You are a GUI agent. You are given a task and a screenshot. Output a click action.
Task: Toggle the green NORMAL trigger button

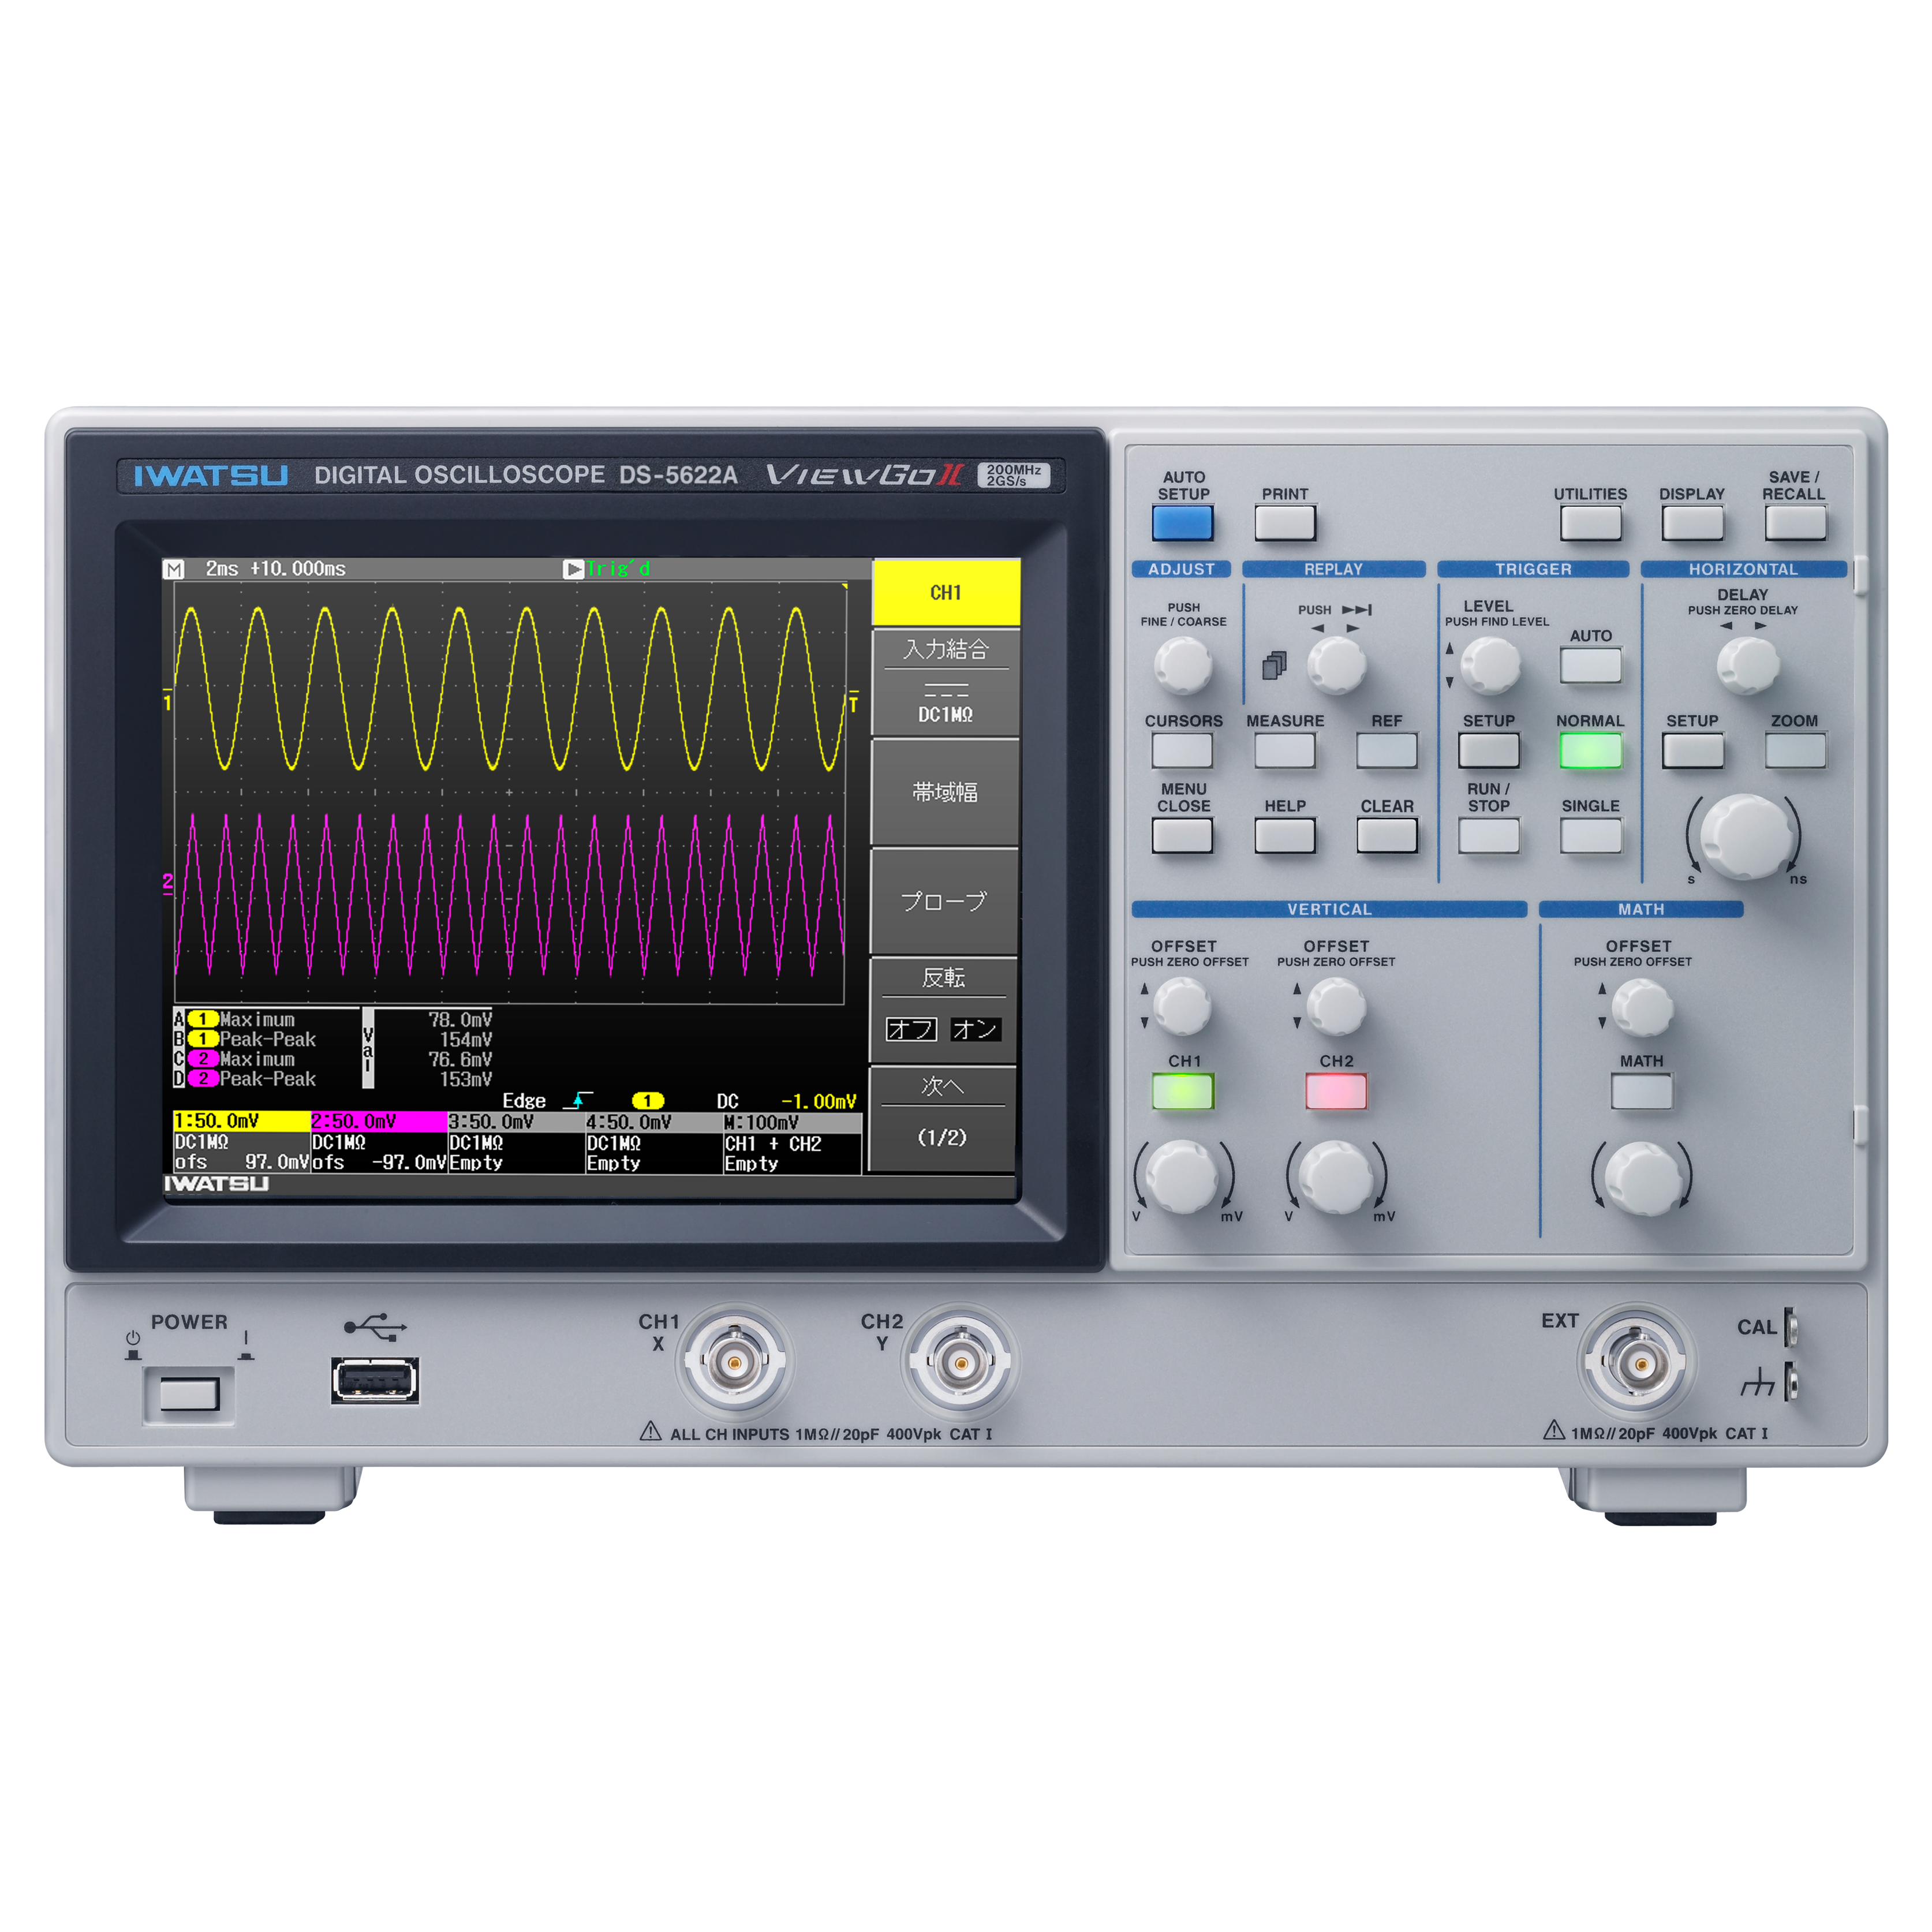click(x=1590, y=750)
